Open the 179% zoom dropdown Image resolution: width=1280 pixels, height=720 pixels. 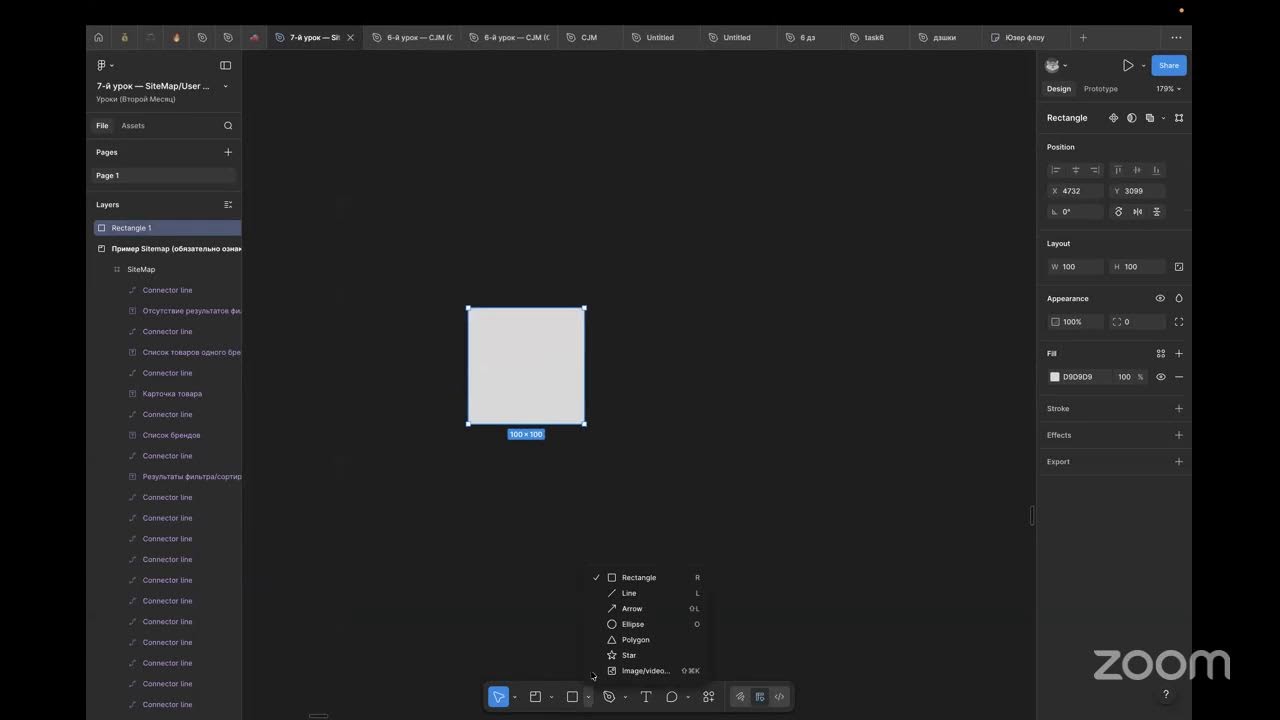tap(1168, 89)
